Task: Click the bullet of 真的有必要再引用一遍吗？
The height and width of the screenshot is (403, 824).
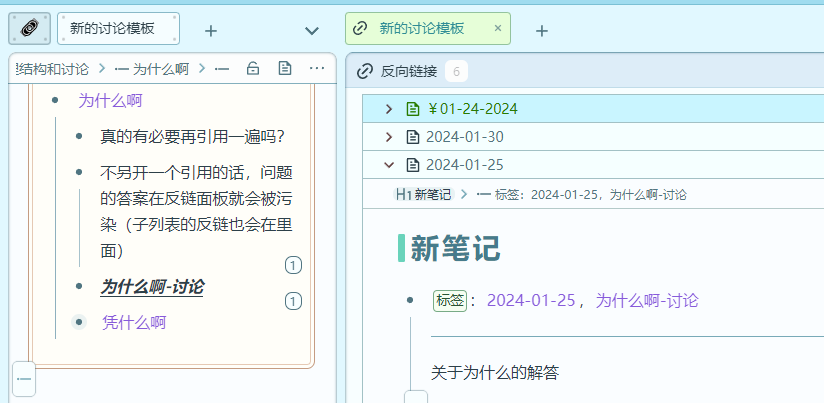Action: (x=79, y=137)
